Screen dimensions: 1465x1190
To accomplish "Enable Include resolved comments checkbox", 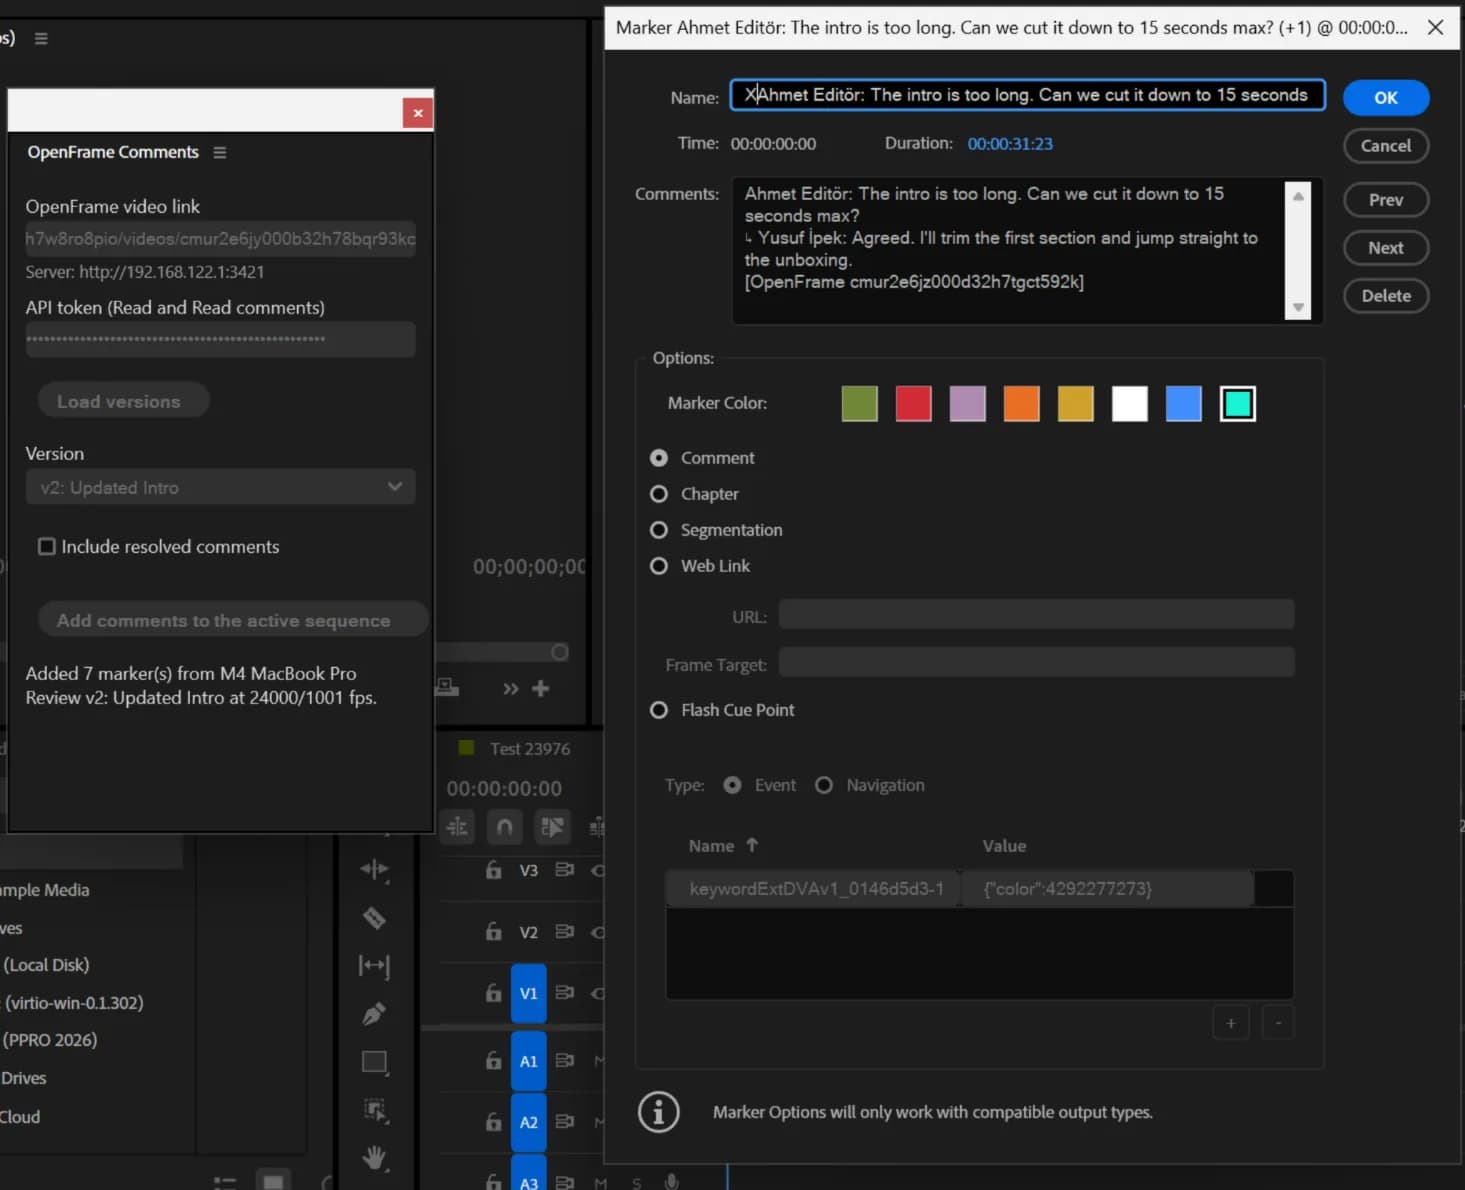I will tap(47, 546).
